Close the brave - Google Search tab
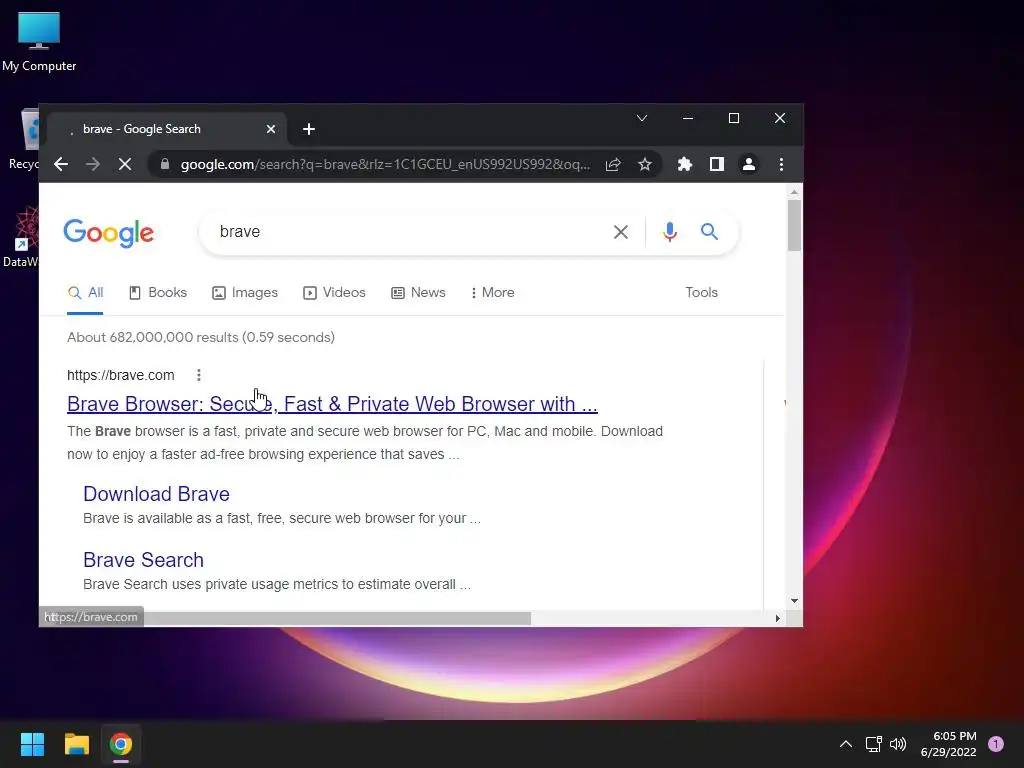 [x=270, y=129]
